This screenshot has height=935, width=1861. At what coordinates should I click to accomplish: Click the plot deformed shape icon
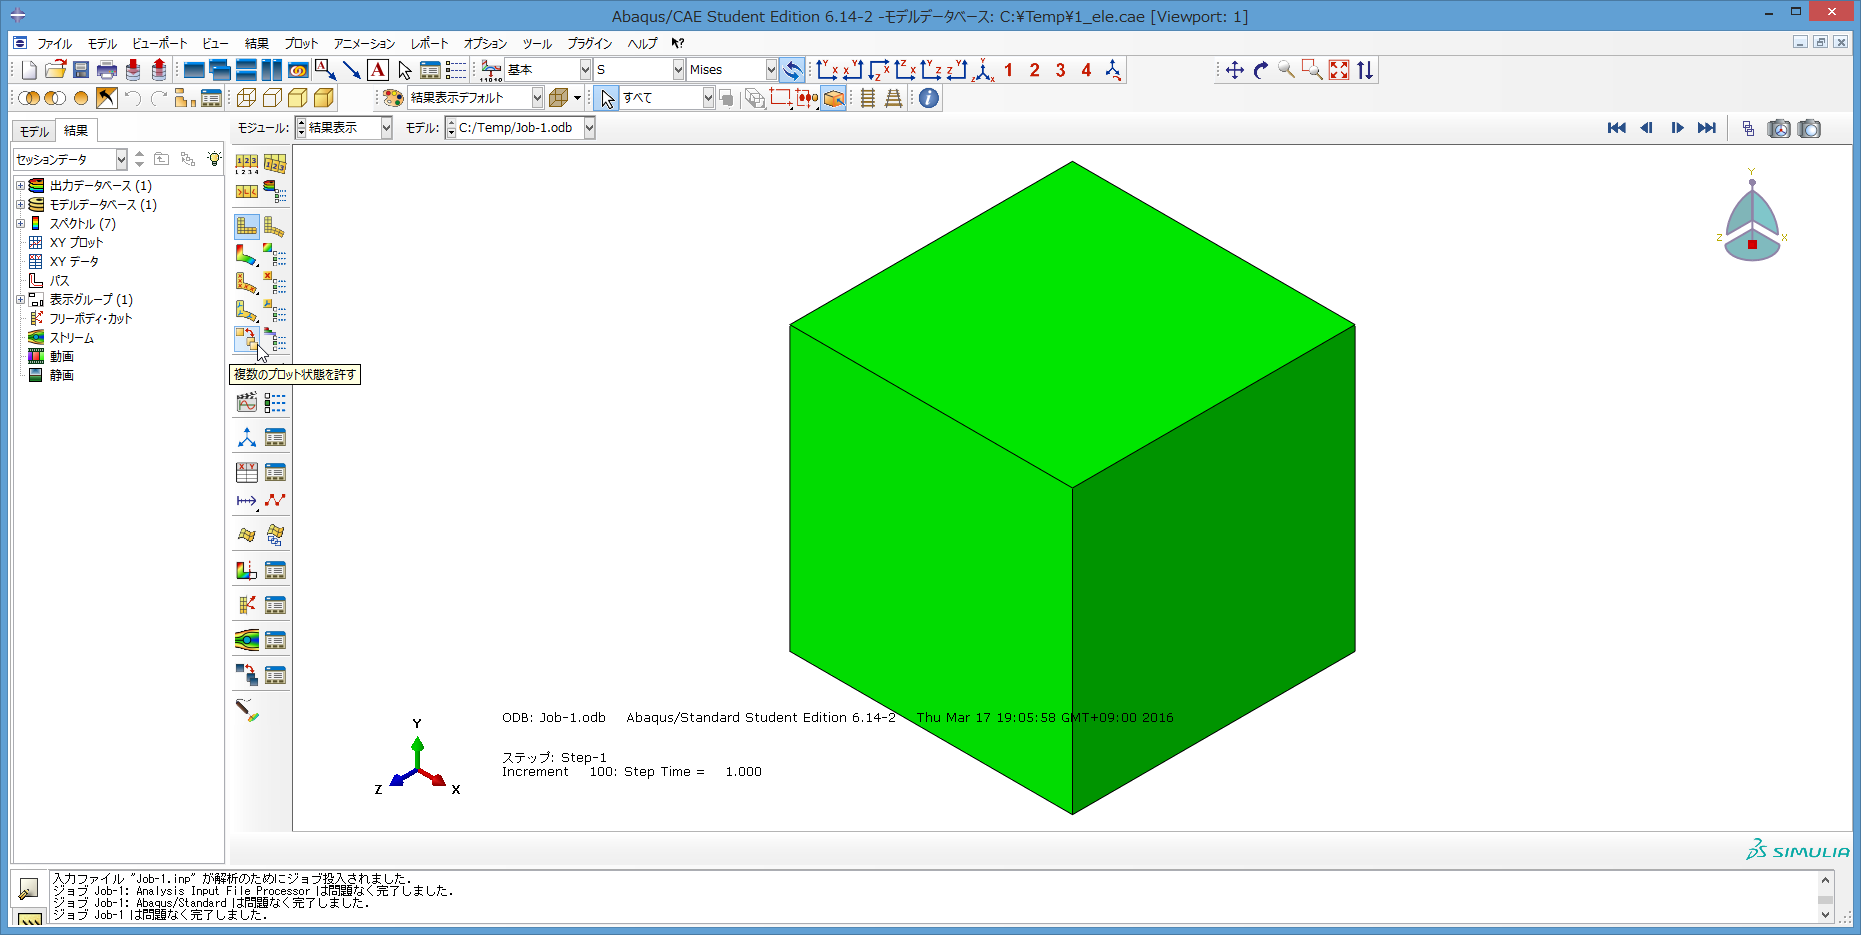[274, 226]
